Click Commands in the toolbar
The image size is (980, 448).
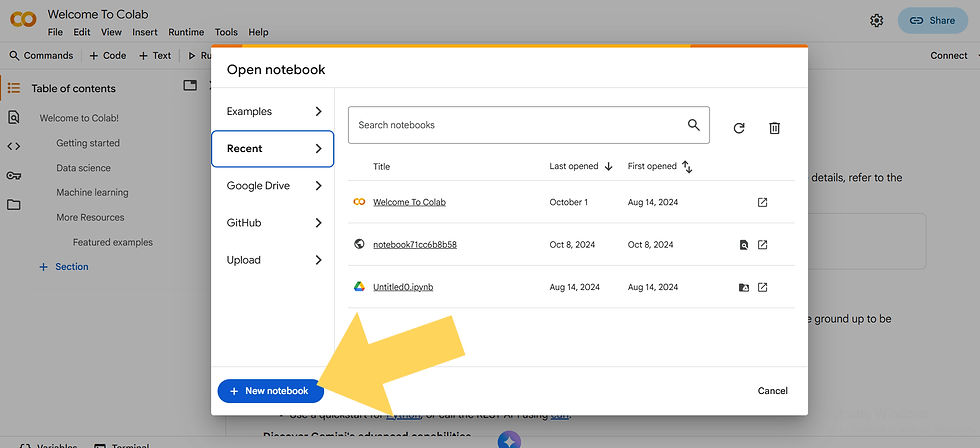41,56
